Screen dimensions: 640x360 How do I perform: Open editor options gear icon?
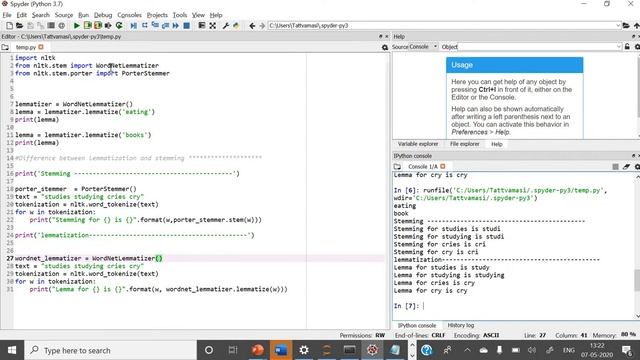click(x=385, y=47)
